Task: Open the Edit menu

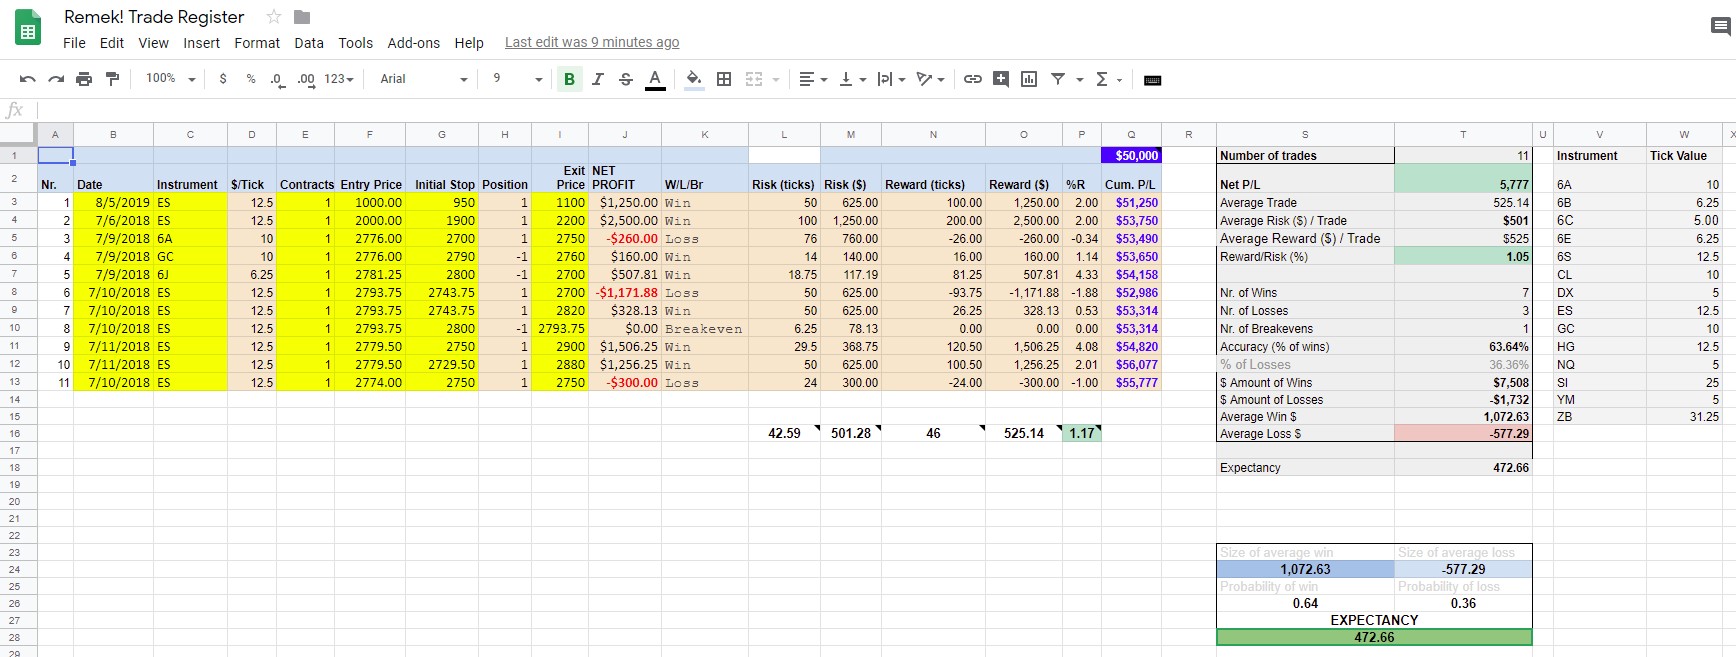Action: [x=112, y=43]
